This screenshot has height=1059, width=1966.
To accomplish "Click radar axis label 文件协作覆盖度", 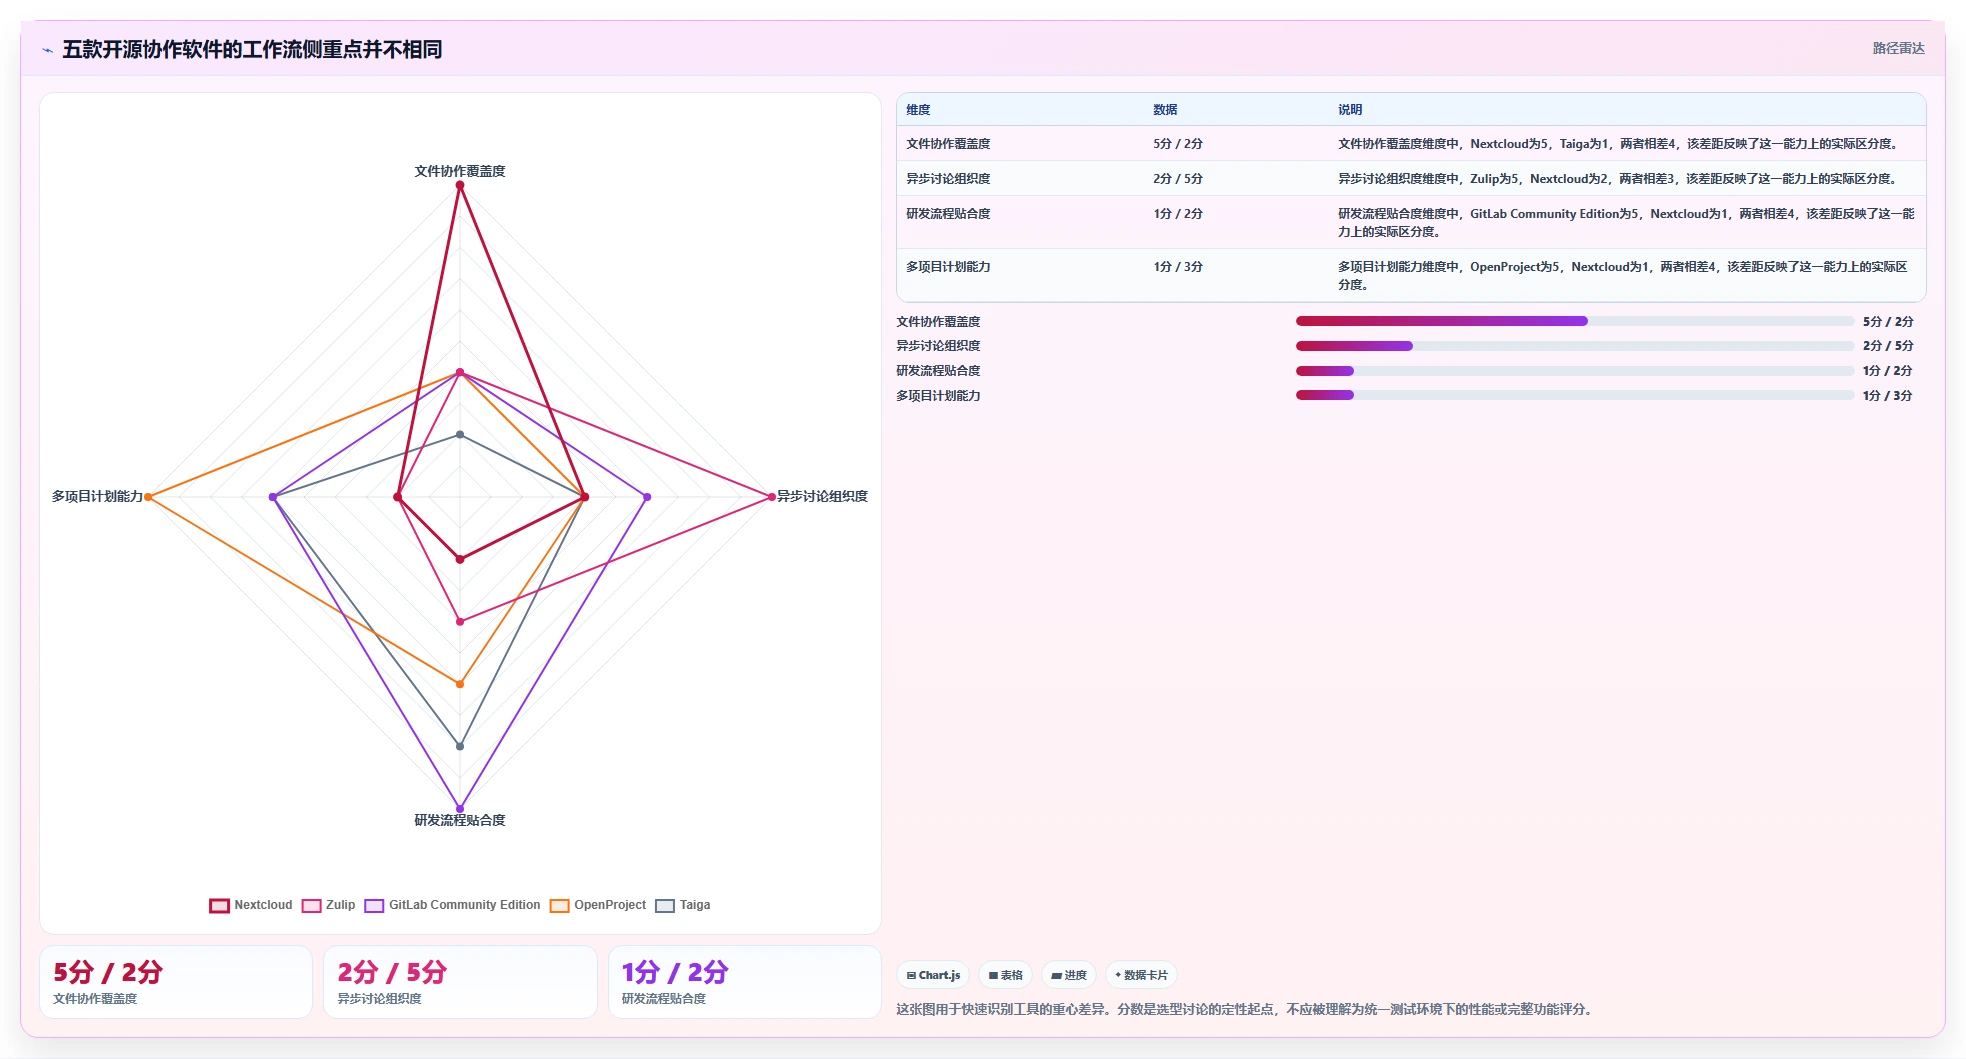I will tap(460, 171).
